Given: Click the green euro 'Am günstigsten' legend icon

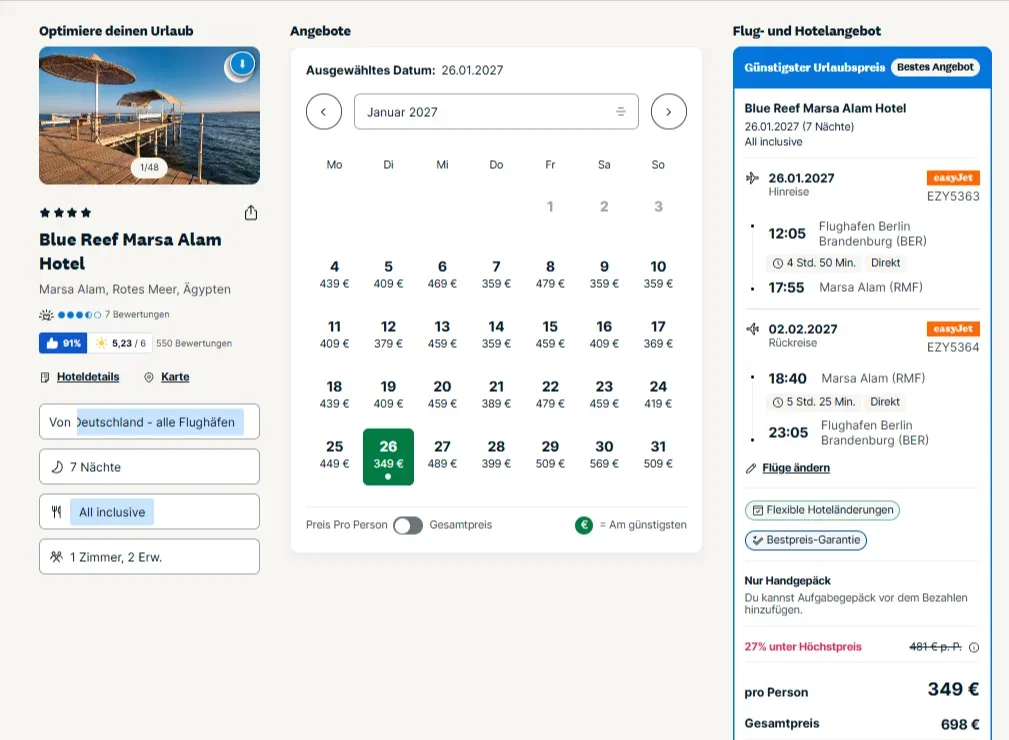Looking at the screenshot, I should [584, 525].
